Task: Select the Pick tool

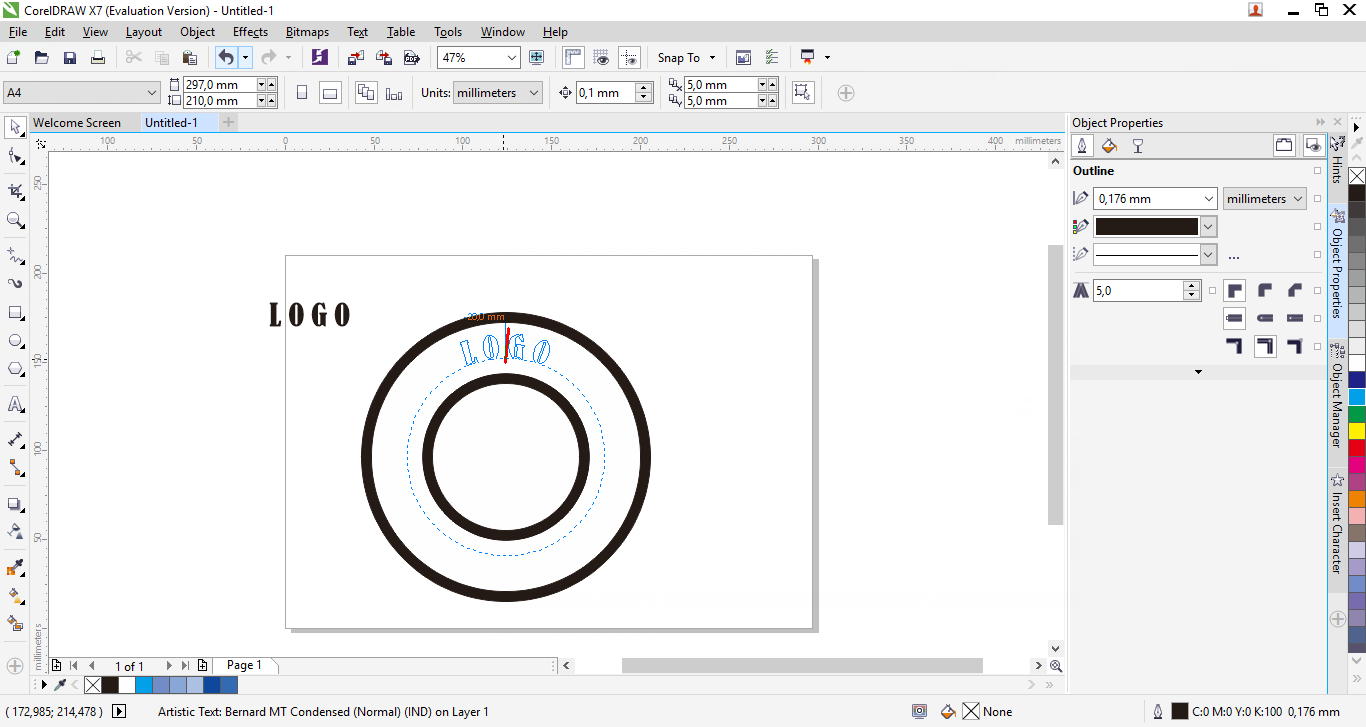Action: pos(15,127)
